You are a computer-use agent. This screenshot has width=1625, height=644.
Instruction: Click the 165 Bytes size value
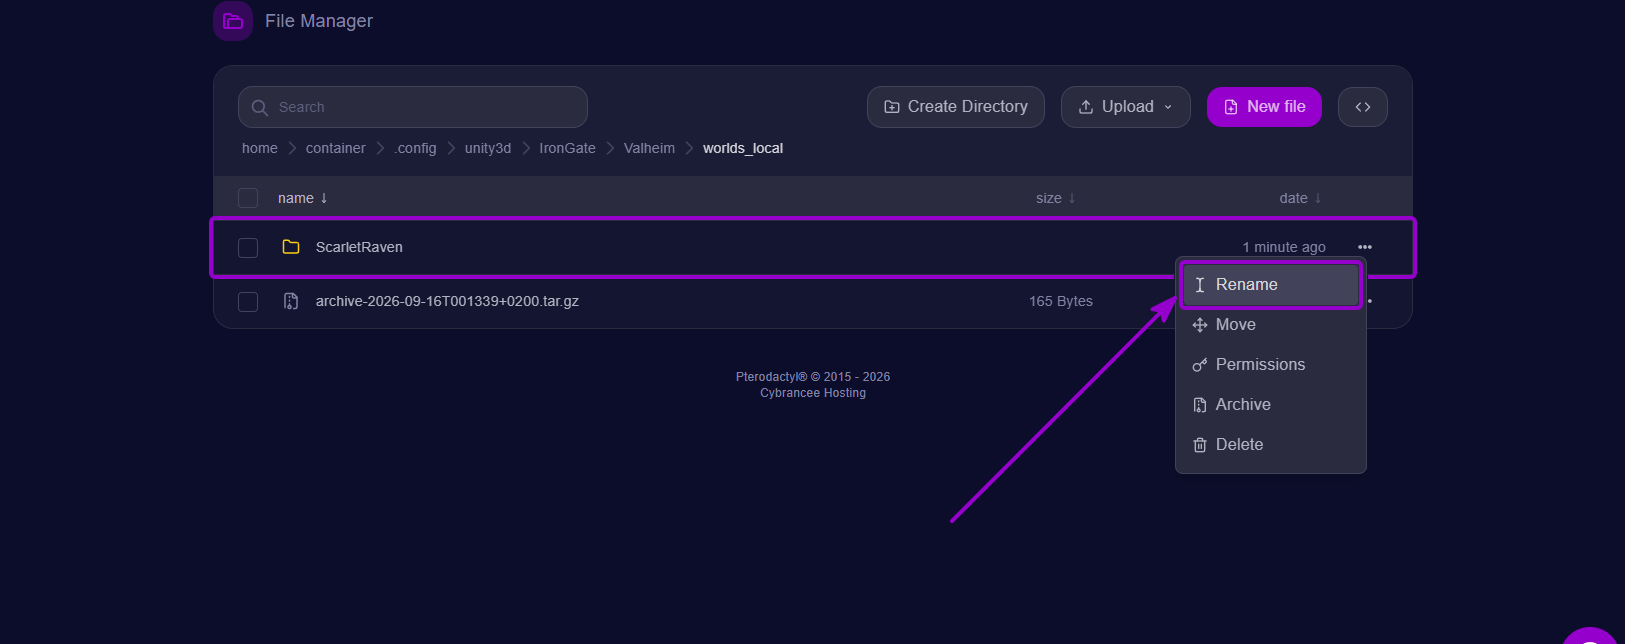pyautogui.click(x=1061, y=301)
